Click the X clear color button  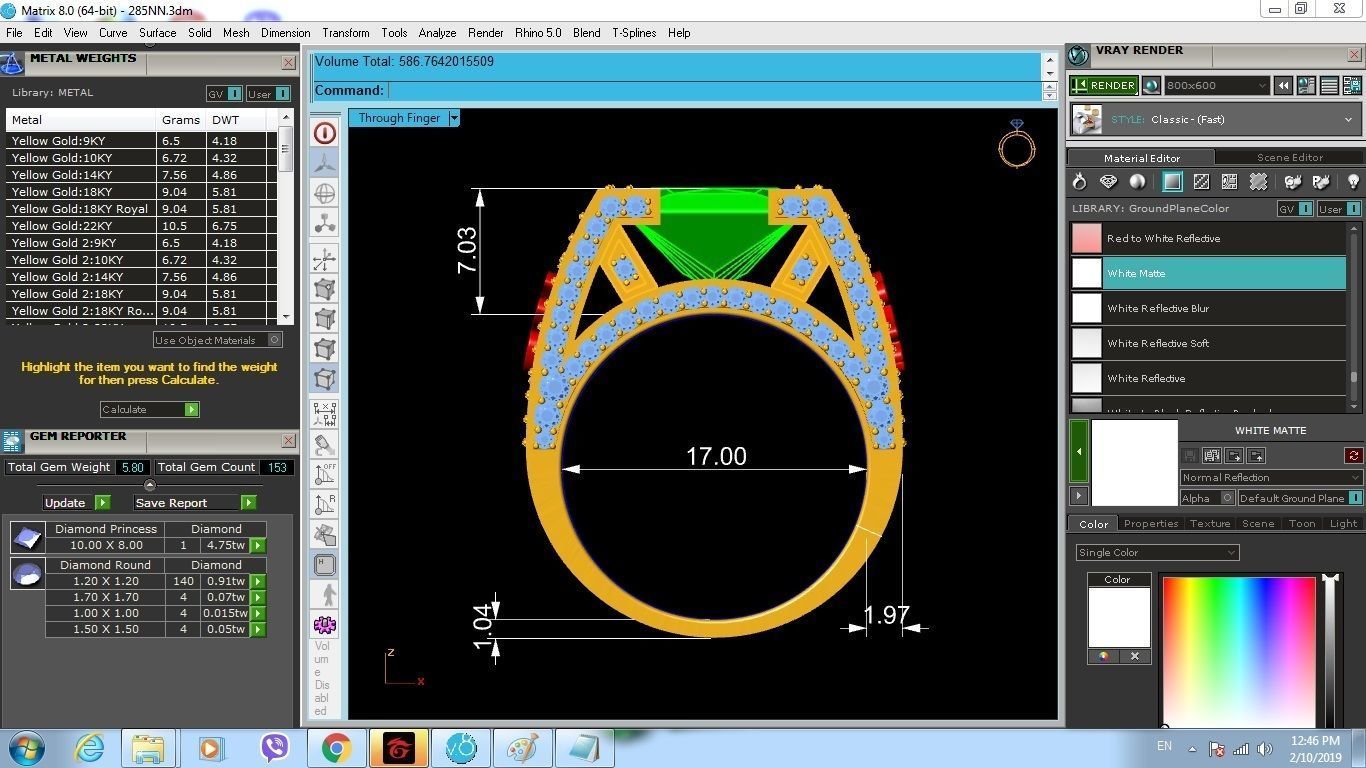[x=1134, y=657]
